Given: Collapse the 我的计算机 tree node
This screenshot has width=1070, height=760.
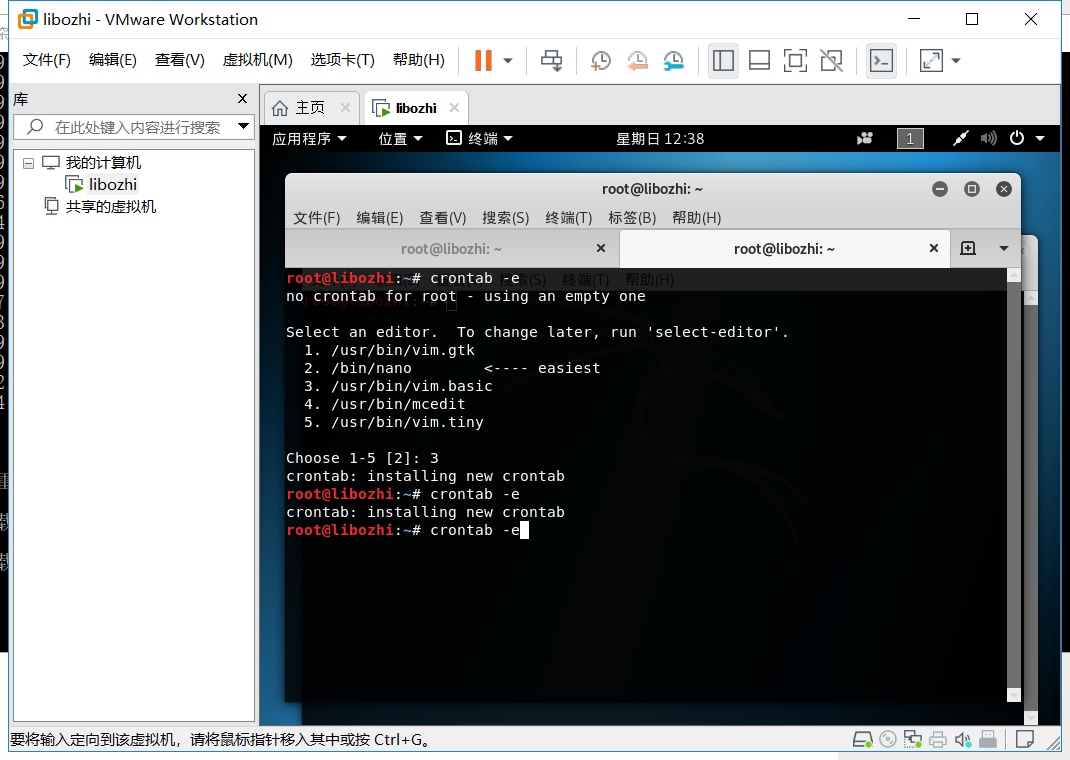Looking at the screenshot, I should tap(28, 163).
